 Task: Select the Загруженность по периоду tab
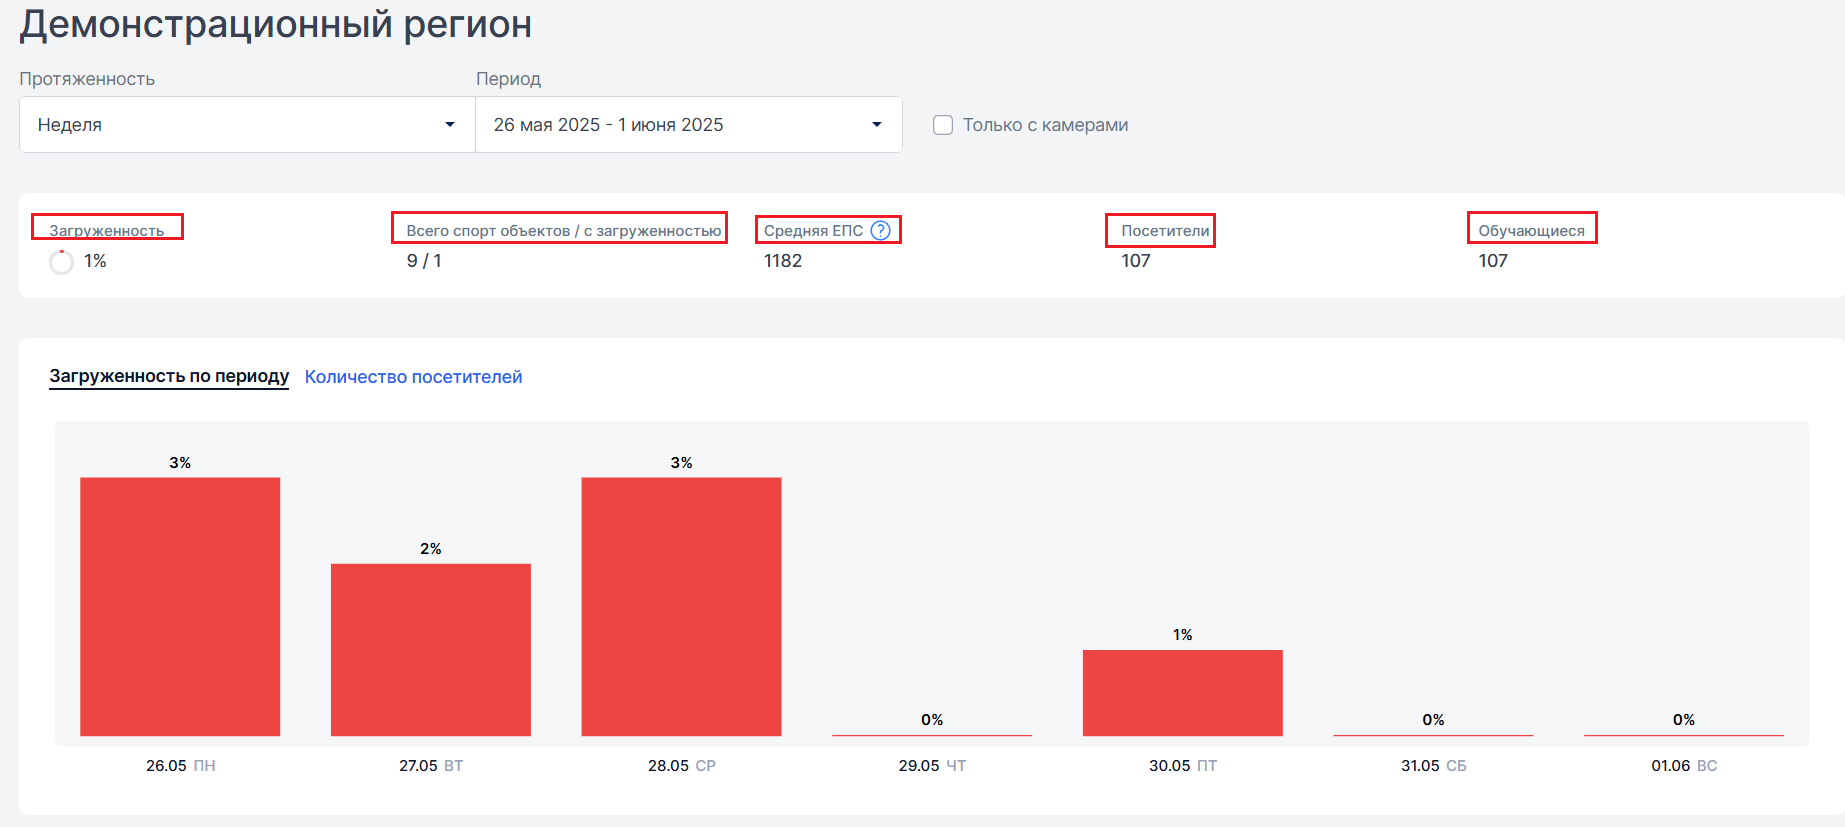point(169,377)
